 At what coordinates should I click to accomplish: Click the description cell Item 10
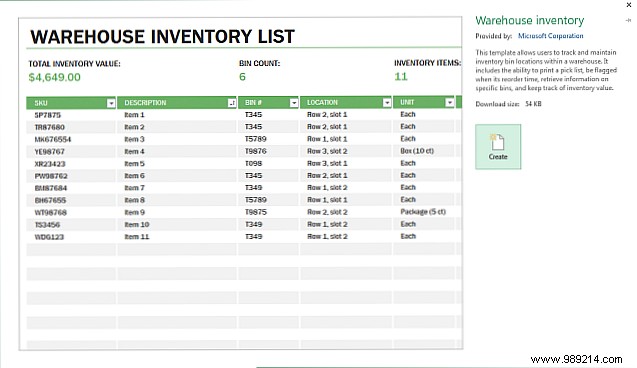(x=137, y=225)
